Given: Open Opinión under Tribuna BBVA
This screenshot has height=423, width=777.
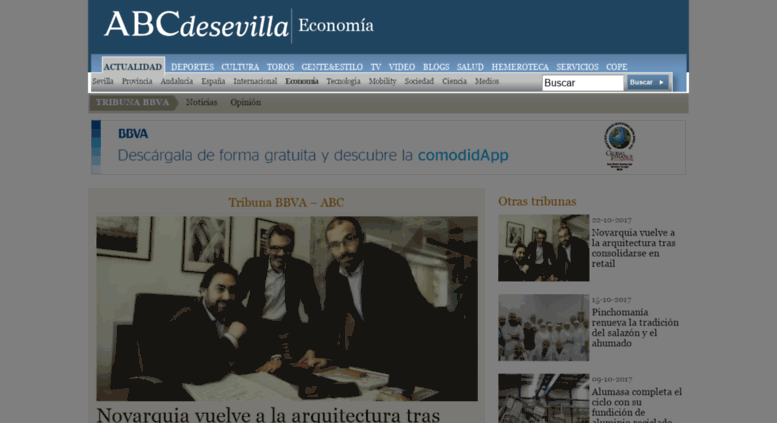Looking at the screenshot, I should [245, 103].
